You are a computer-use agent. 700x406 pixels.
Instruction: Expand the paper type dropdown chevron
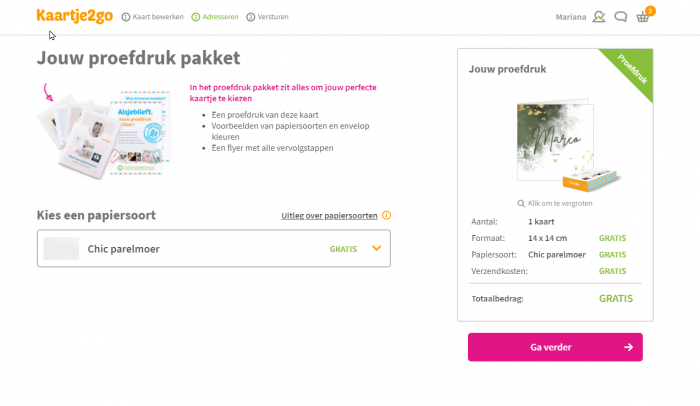tap(377, 249)
